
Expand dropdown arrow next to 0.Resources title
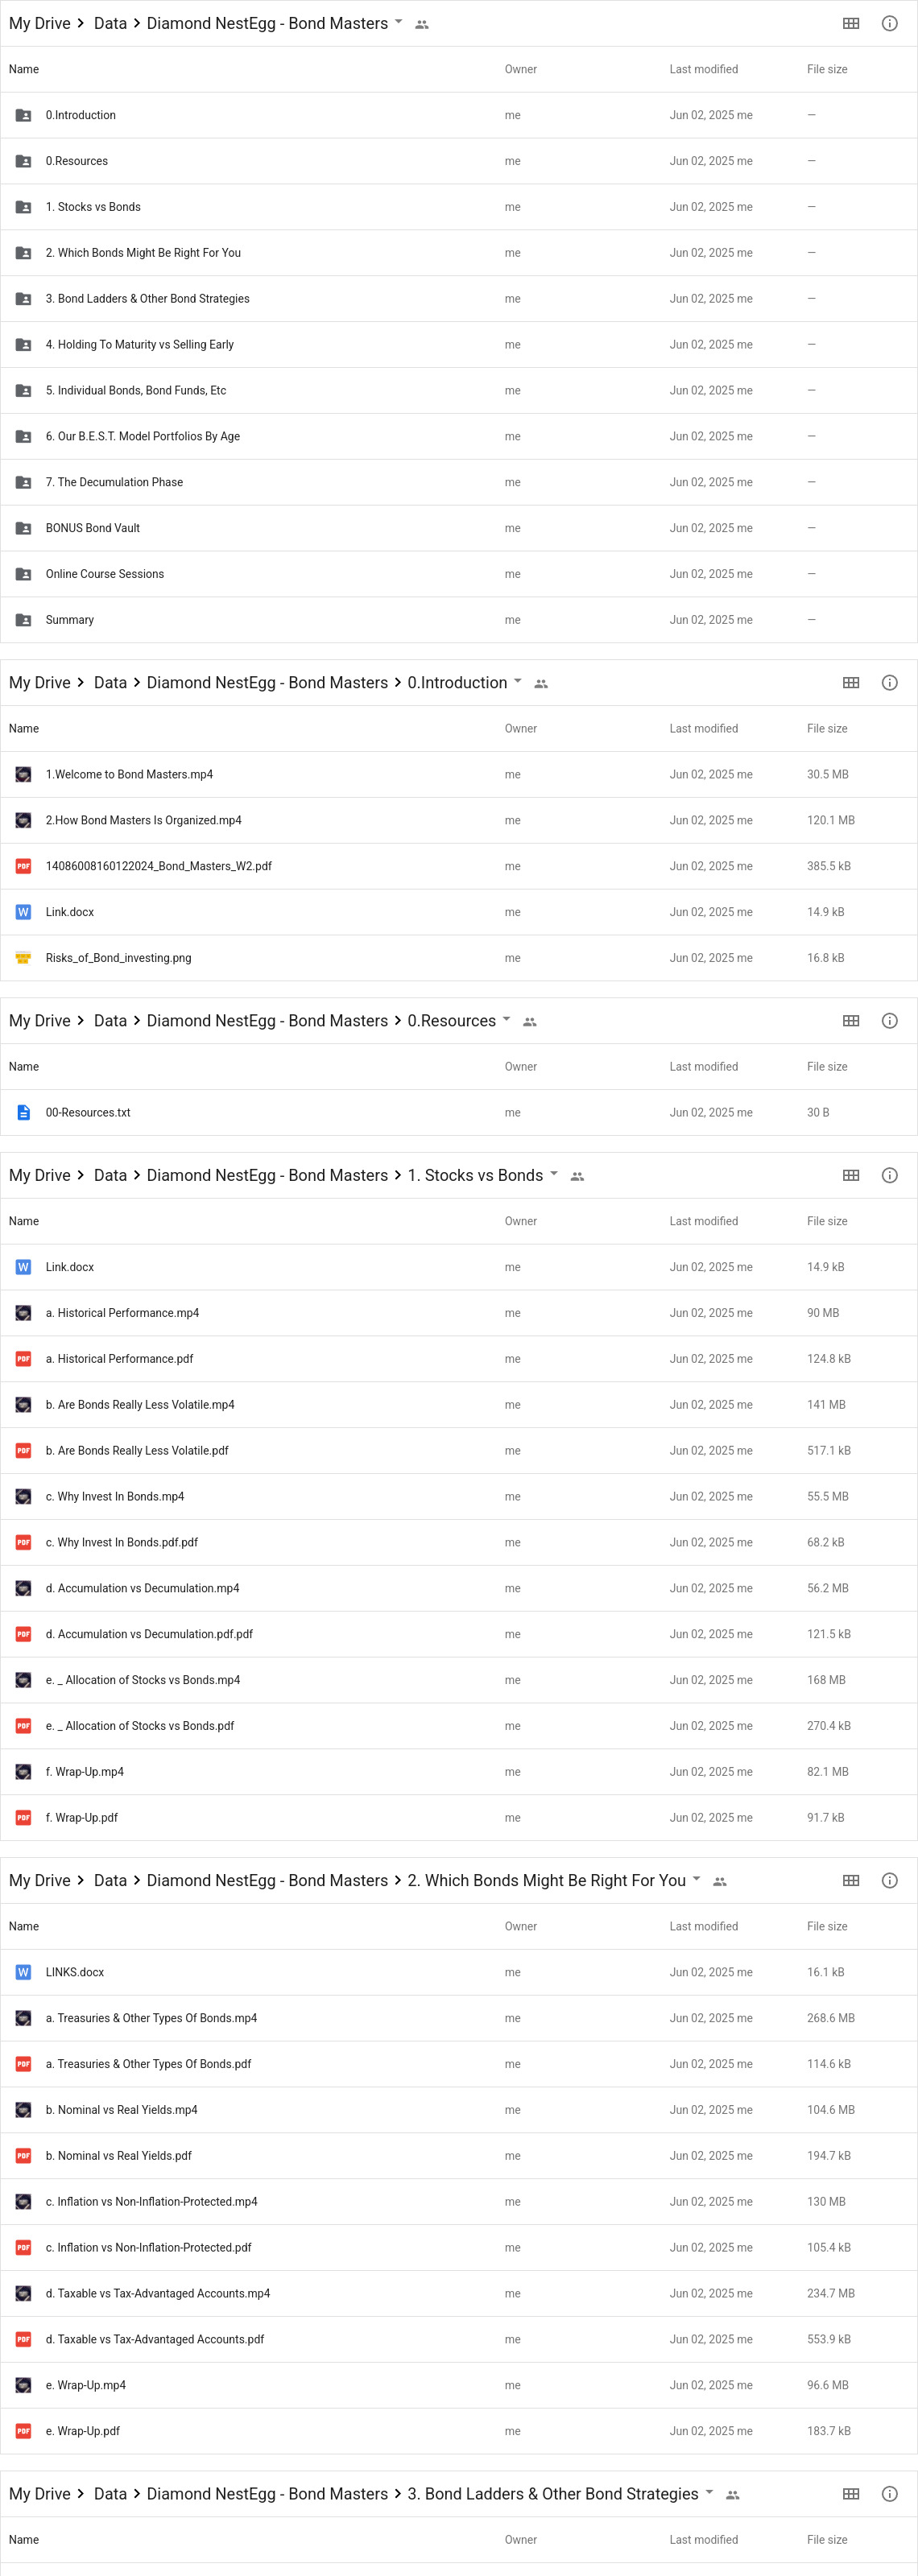pos(506,1018)
